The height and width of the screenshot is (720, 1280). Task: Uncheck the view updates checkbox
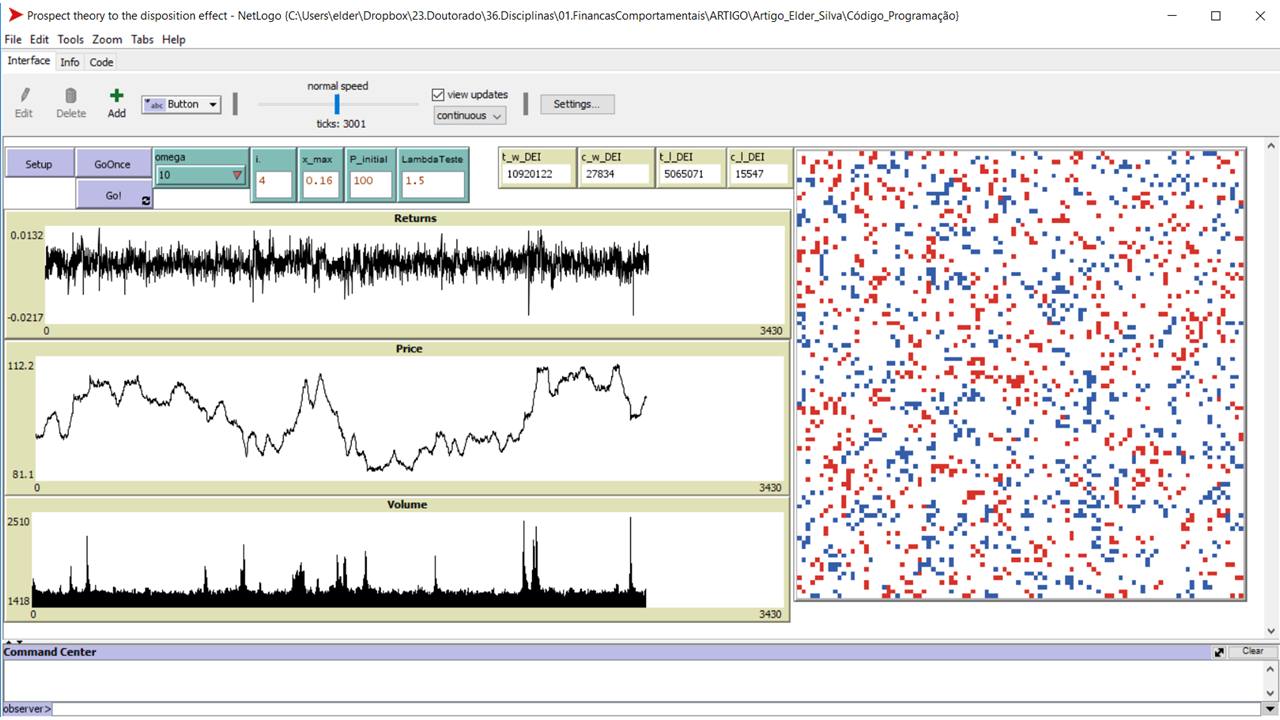click(x=438, y=94)
